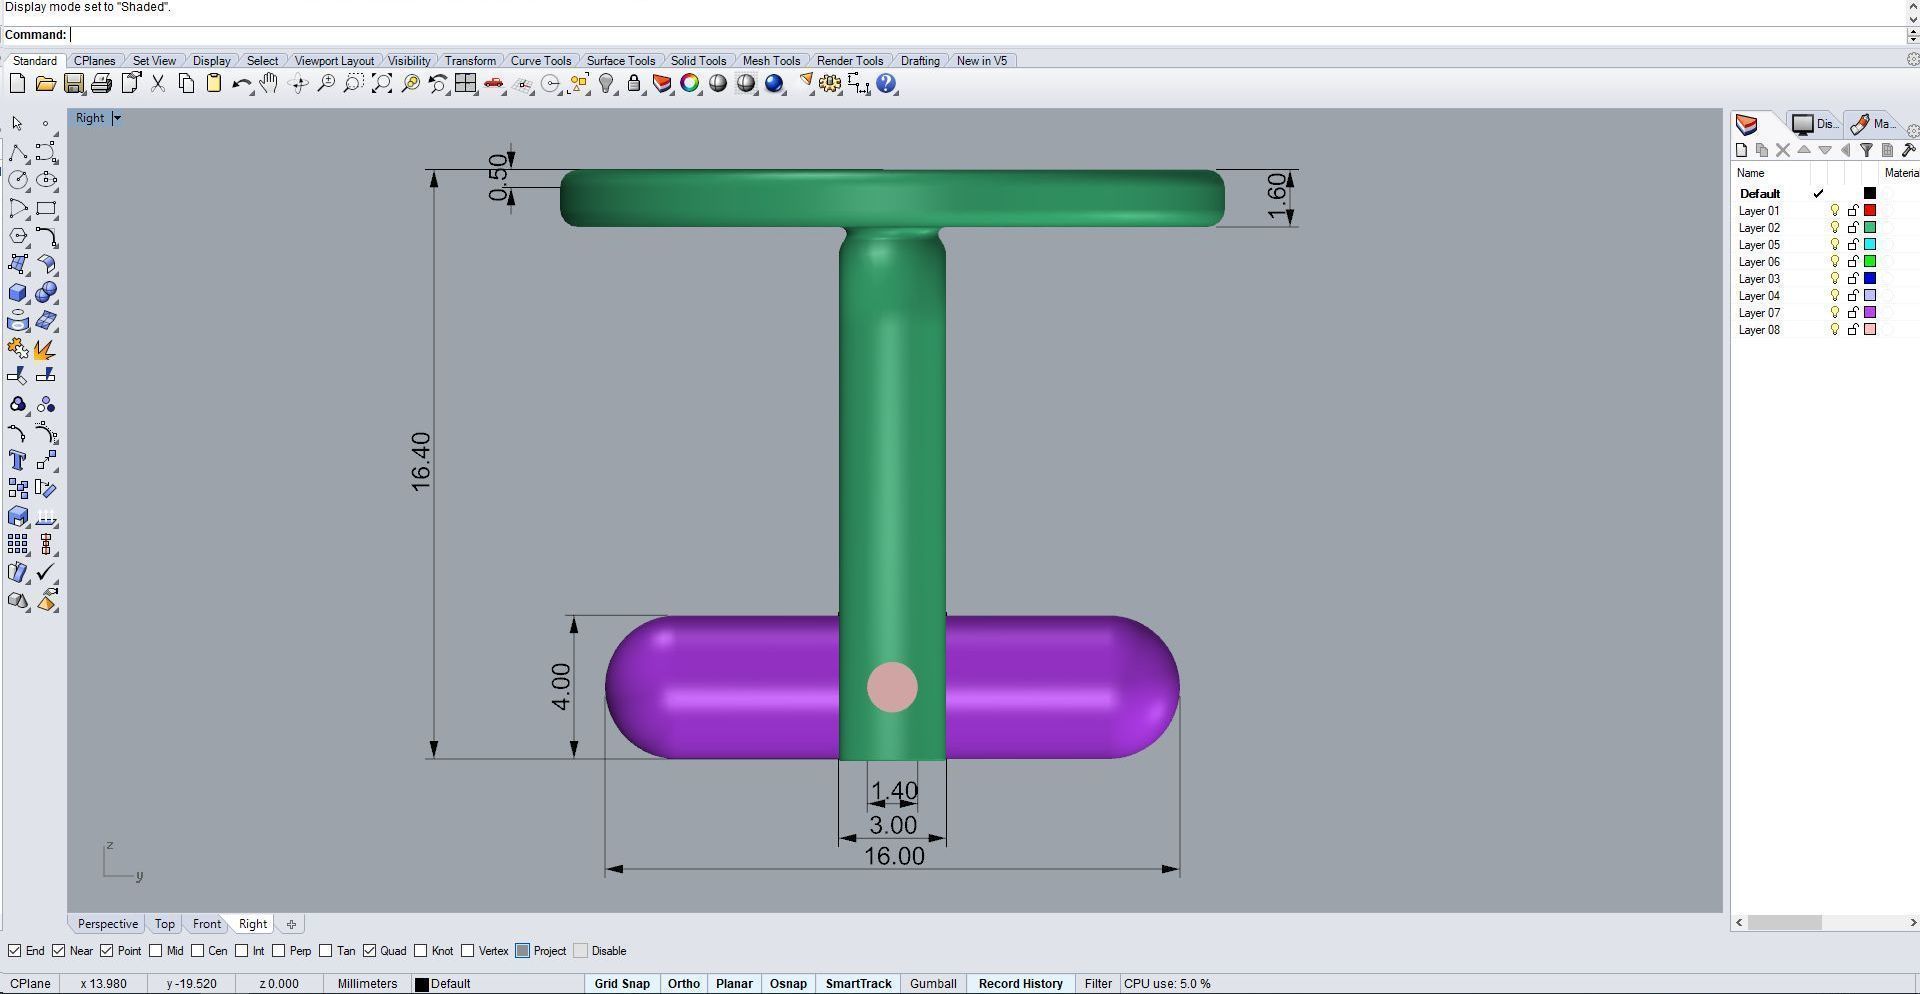Toggle the Quad osnap checkbox
This screenshot has height=994, width=1920.
point(370,951)
